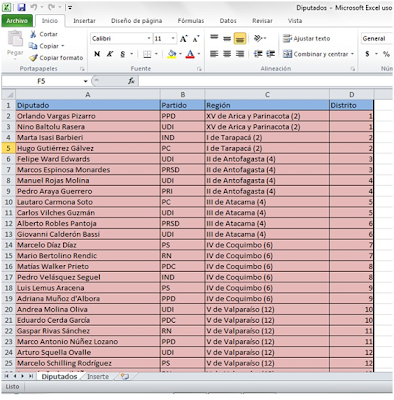Toggle italic K formatting

(x=110, y=54)
